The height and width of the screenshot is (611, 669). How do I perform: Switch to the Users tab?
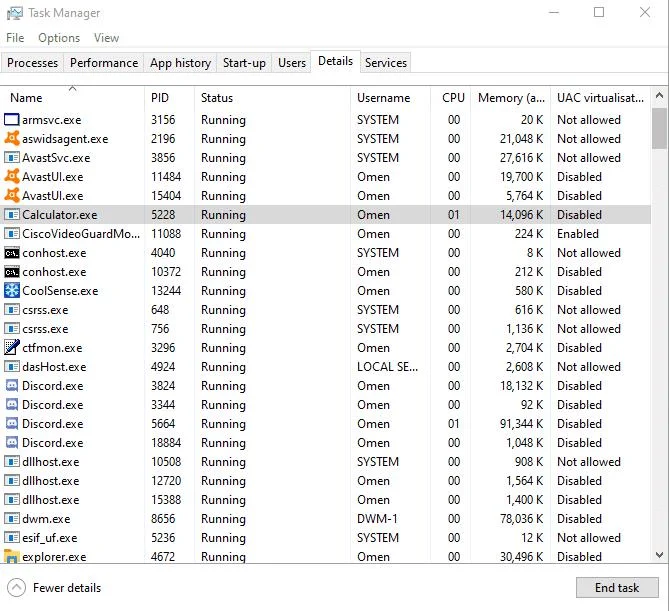(x=292, y=63)
